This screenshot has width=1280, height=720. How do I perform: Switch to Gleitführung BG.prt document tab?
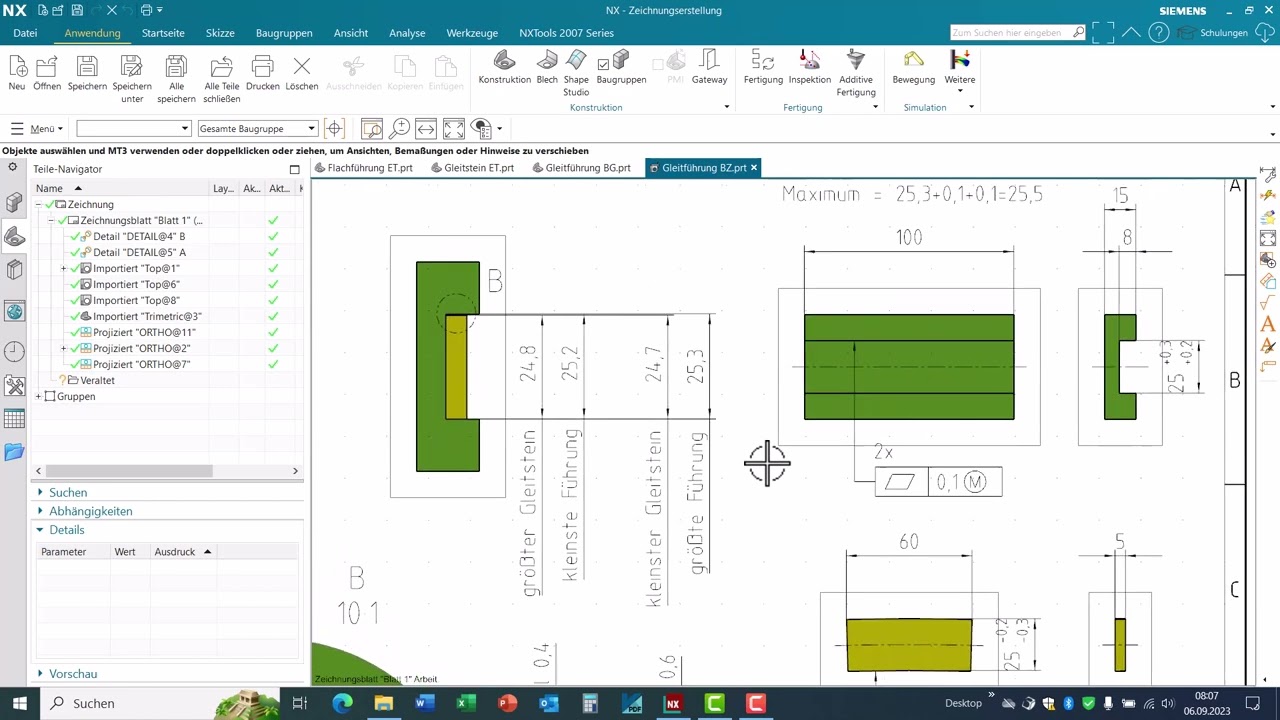[581, 168]
